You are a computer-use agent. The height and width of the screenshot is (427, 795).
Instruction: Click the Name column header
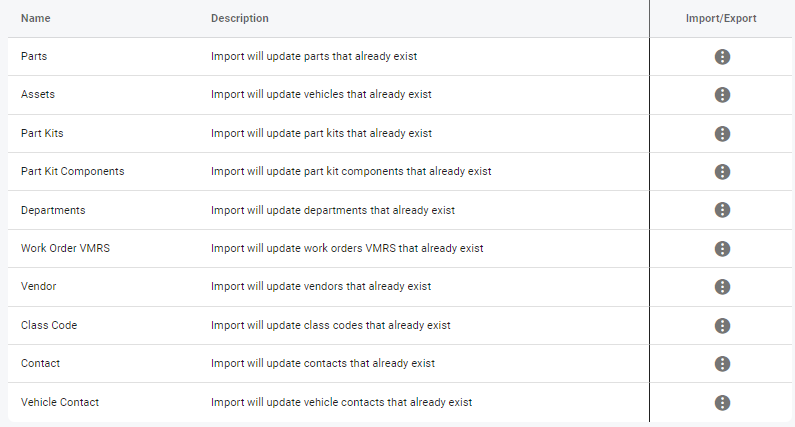(35, 19)
